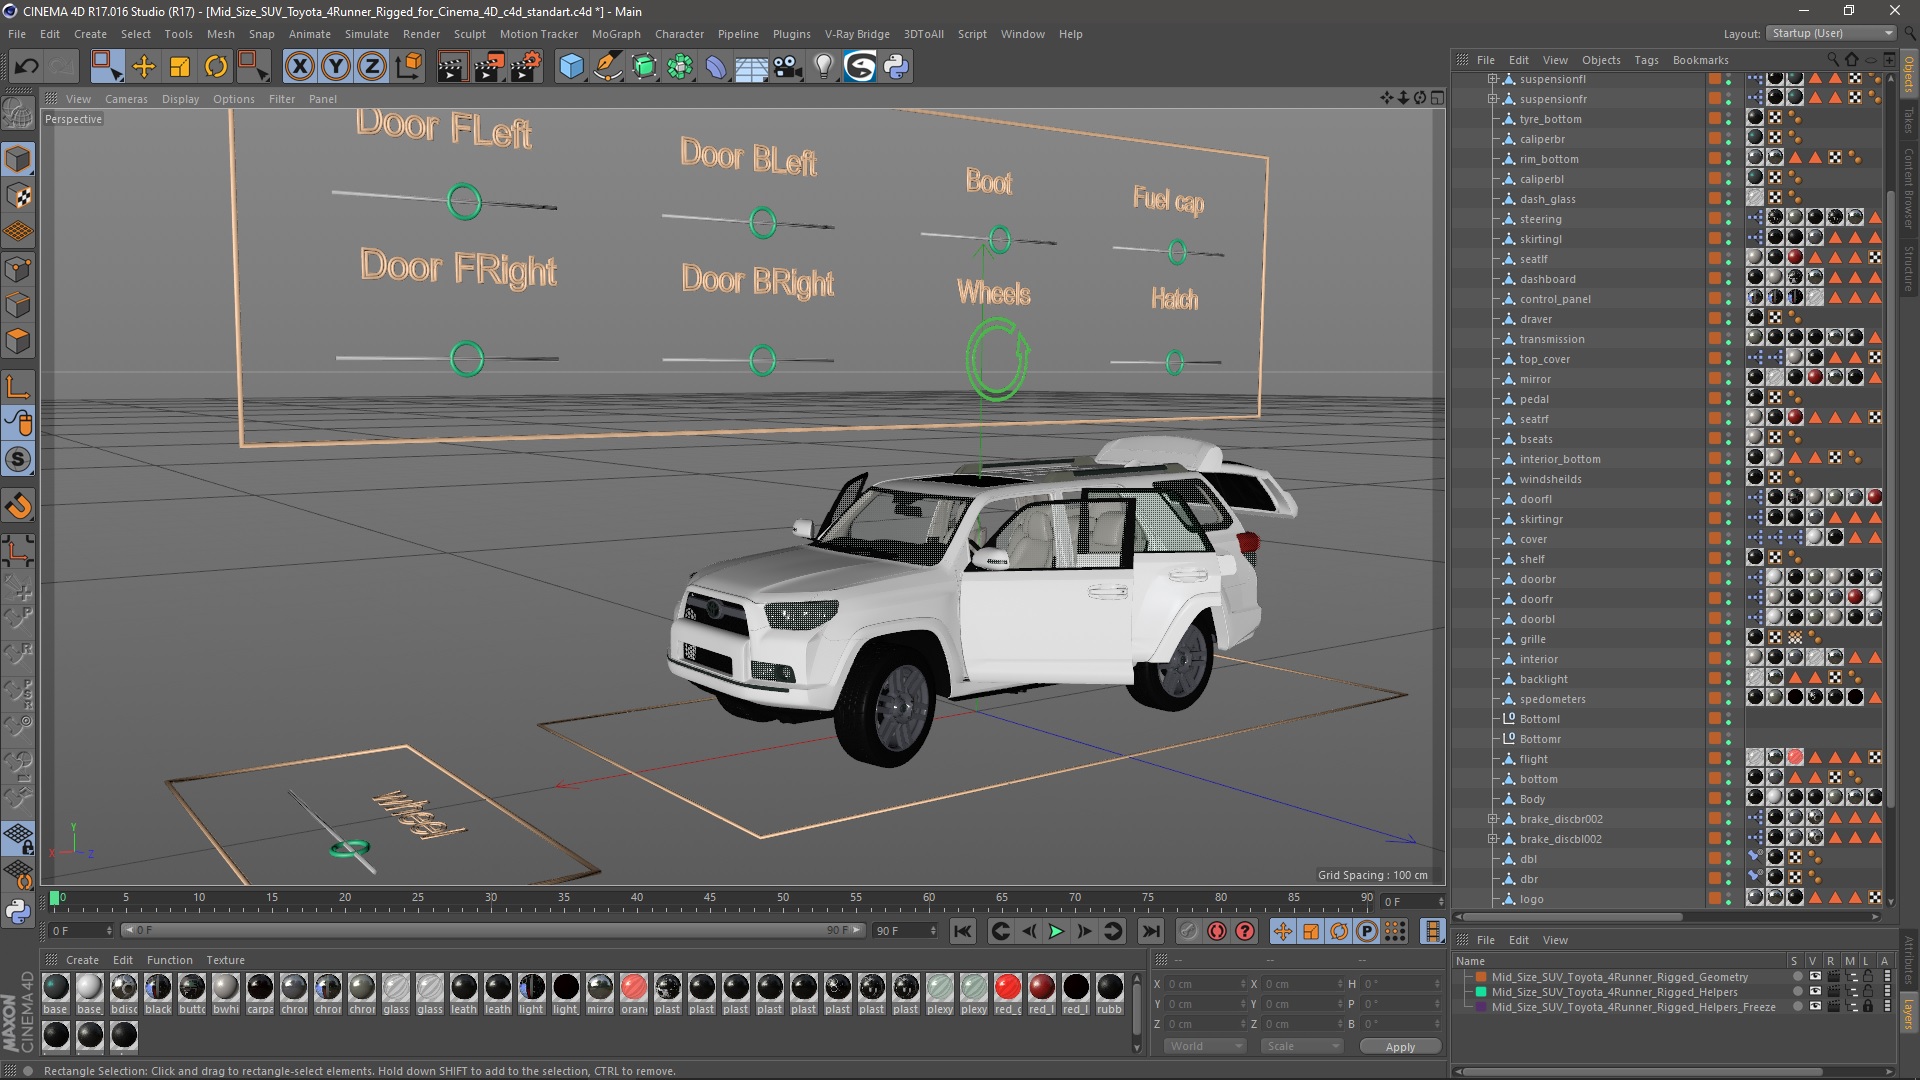Click the Python script icon in toolbar

[896, 67]
